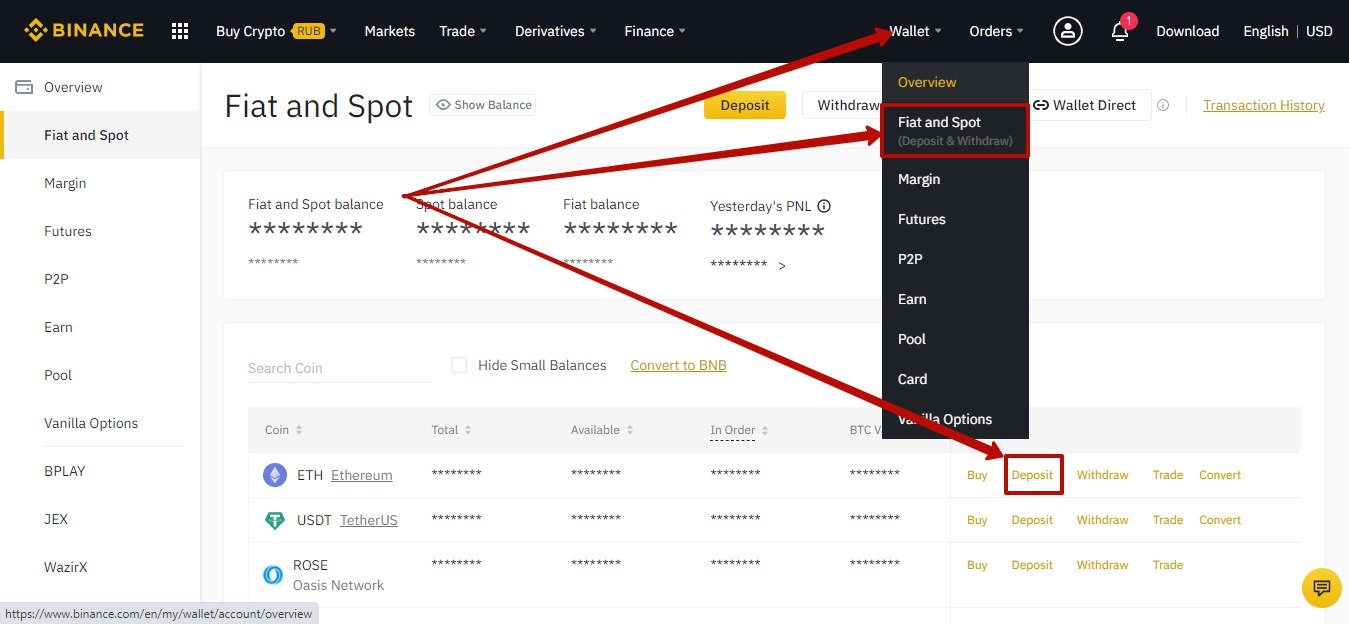Change currency via USD selector
The height and width of the screenshot is (624, 1349).
(1319, 31)
